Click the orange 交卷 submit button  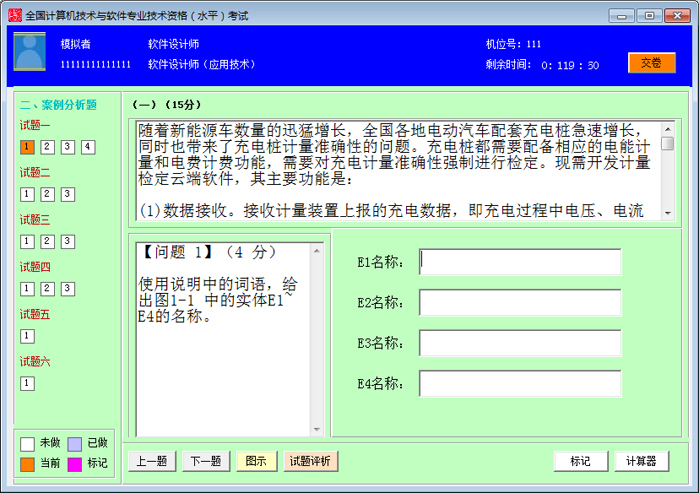point(651,62)
